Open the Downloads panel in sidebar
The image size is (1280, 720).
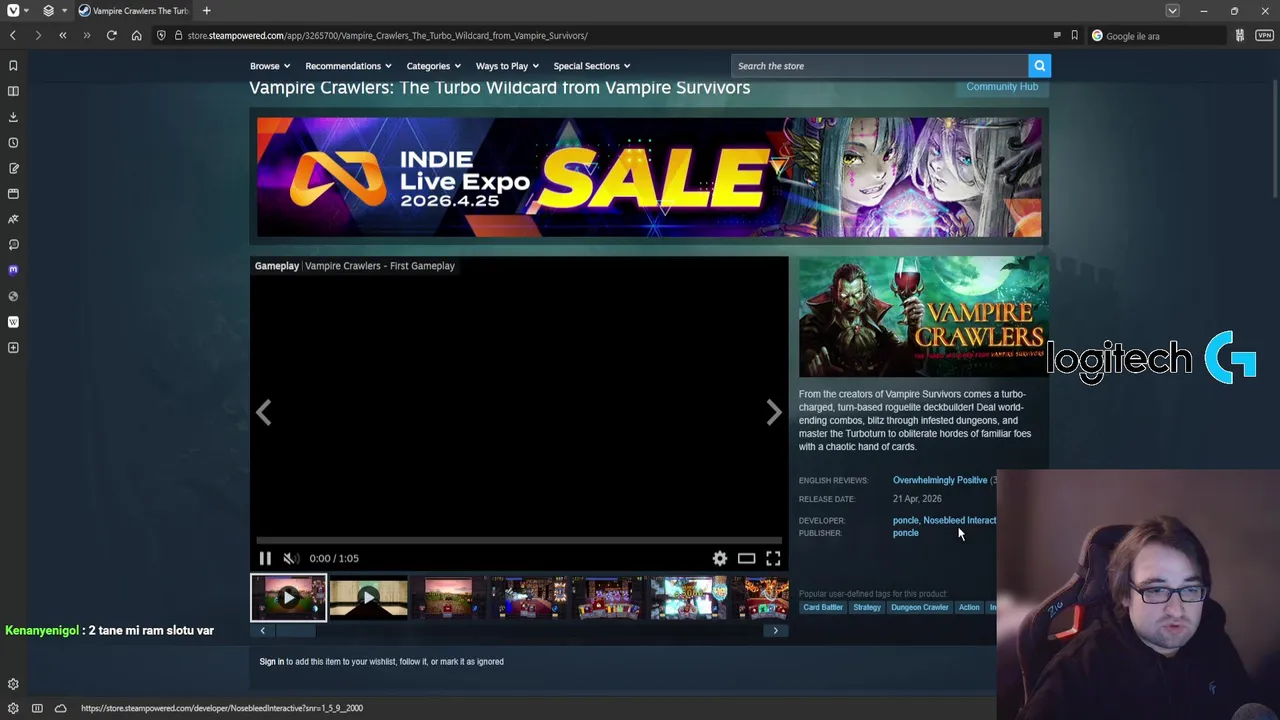(x=13, y=117)
